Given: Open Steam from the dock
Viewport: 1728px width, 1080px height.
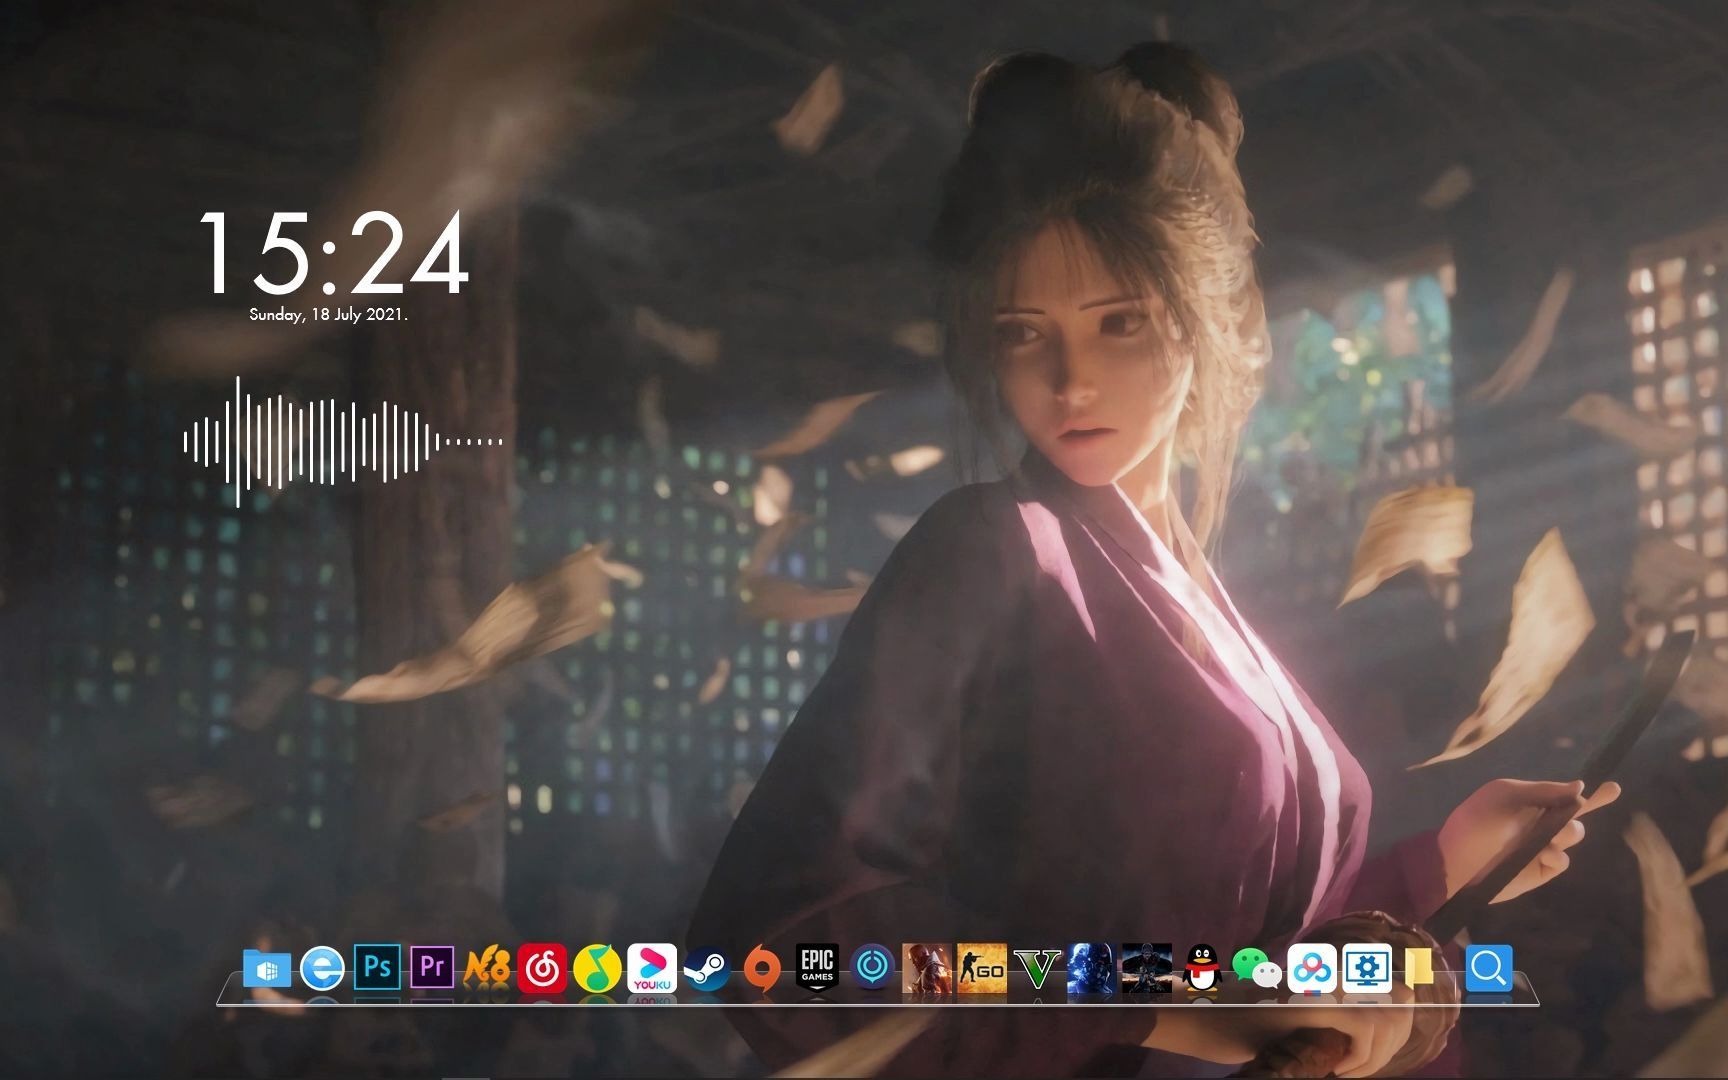Looking at the screenshot, I should point(707,968).
